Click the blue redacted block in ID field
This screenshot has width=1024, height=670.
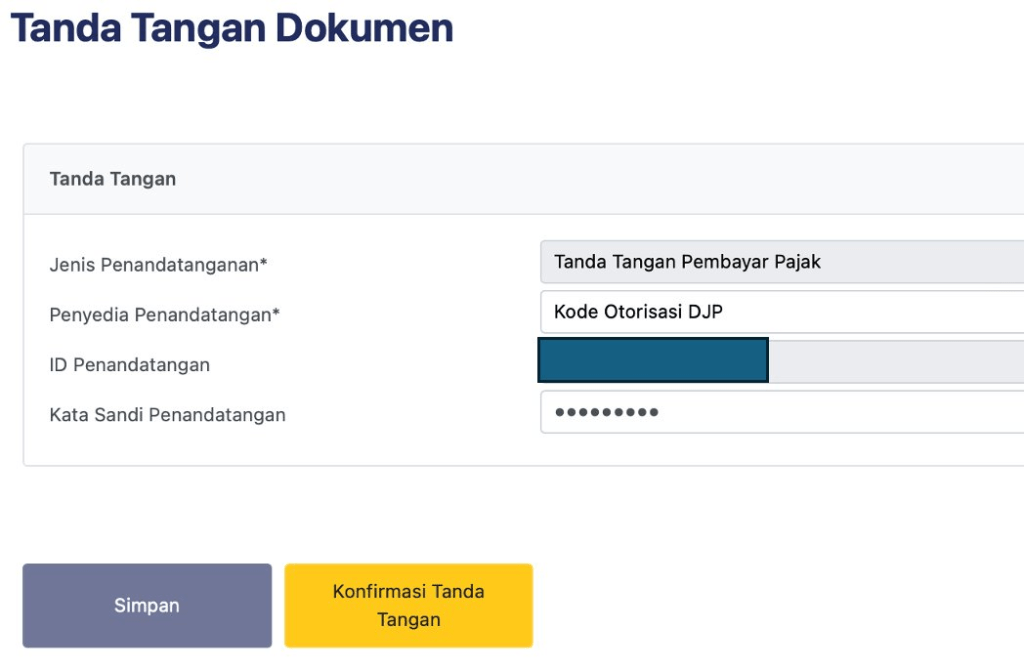[x=652, y=361]
